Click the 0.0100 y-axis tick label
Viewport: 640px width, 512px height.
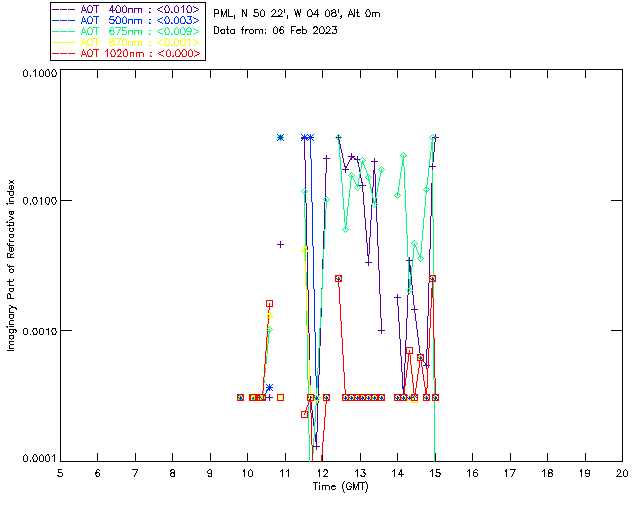tap(38, 202)
